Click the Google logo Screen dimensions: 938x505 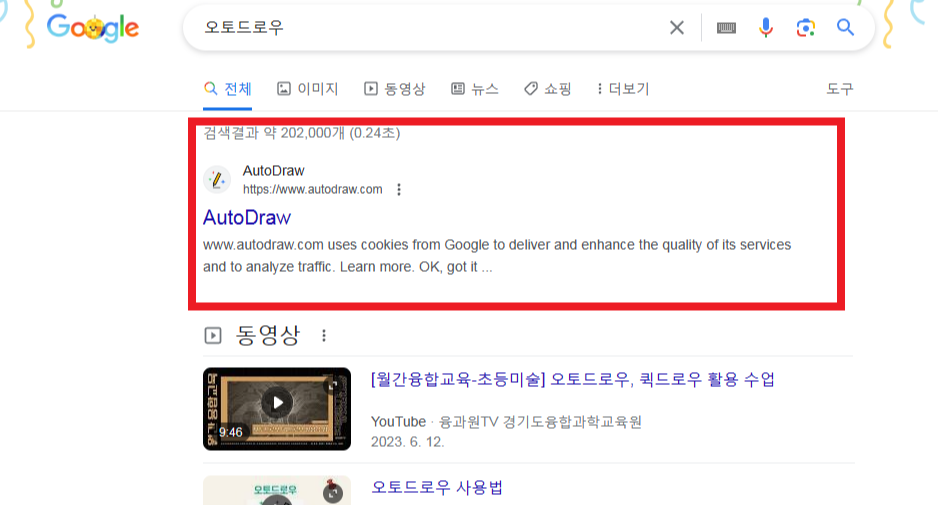coord(93,28)
